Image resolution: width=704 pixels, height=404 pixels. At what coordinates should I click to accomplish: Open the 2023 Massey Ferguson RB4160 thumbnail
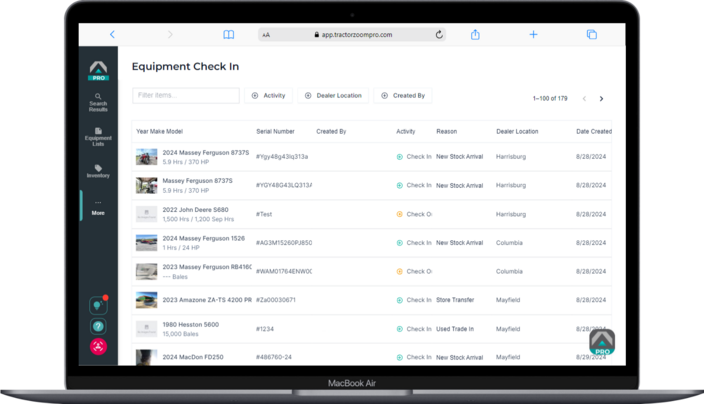146,272
